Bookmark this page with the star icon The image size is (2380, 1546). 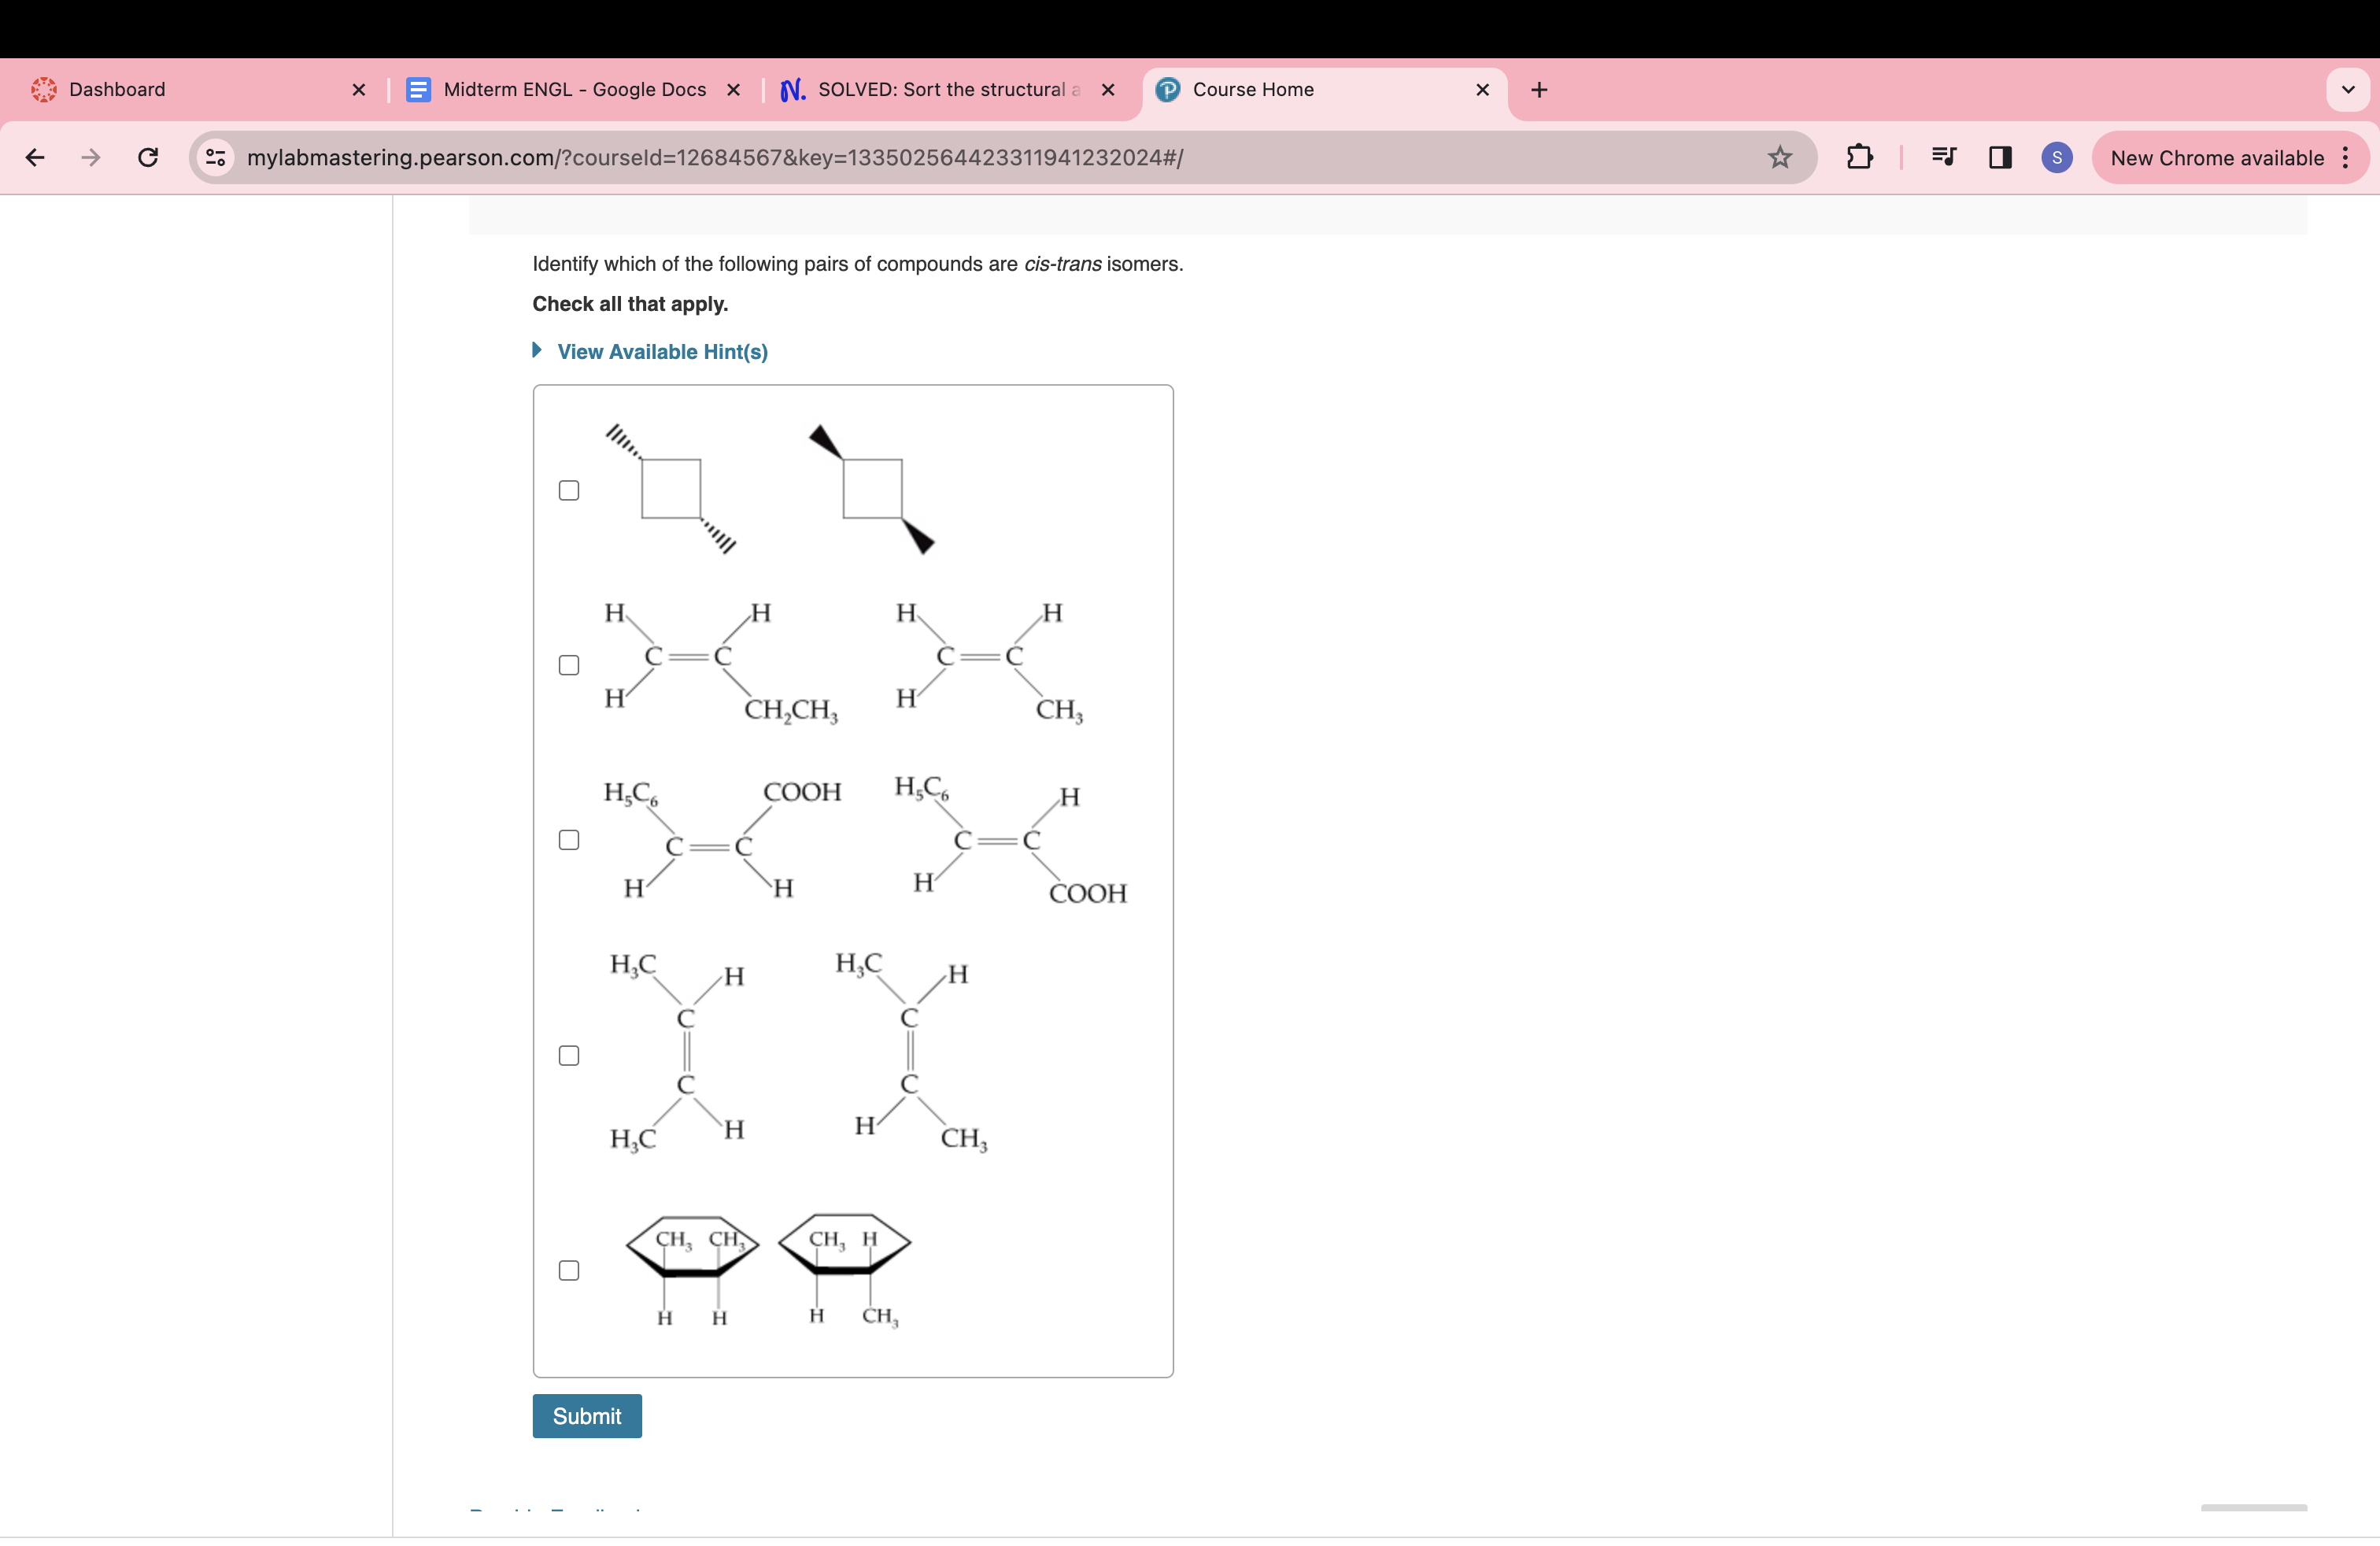1779,157
